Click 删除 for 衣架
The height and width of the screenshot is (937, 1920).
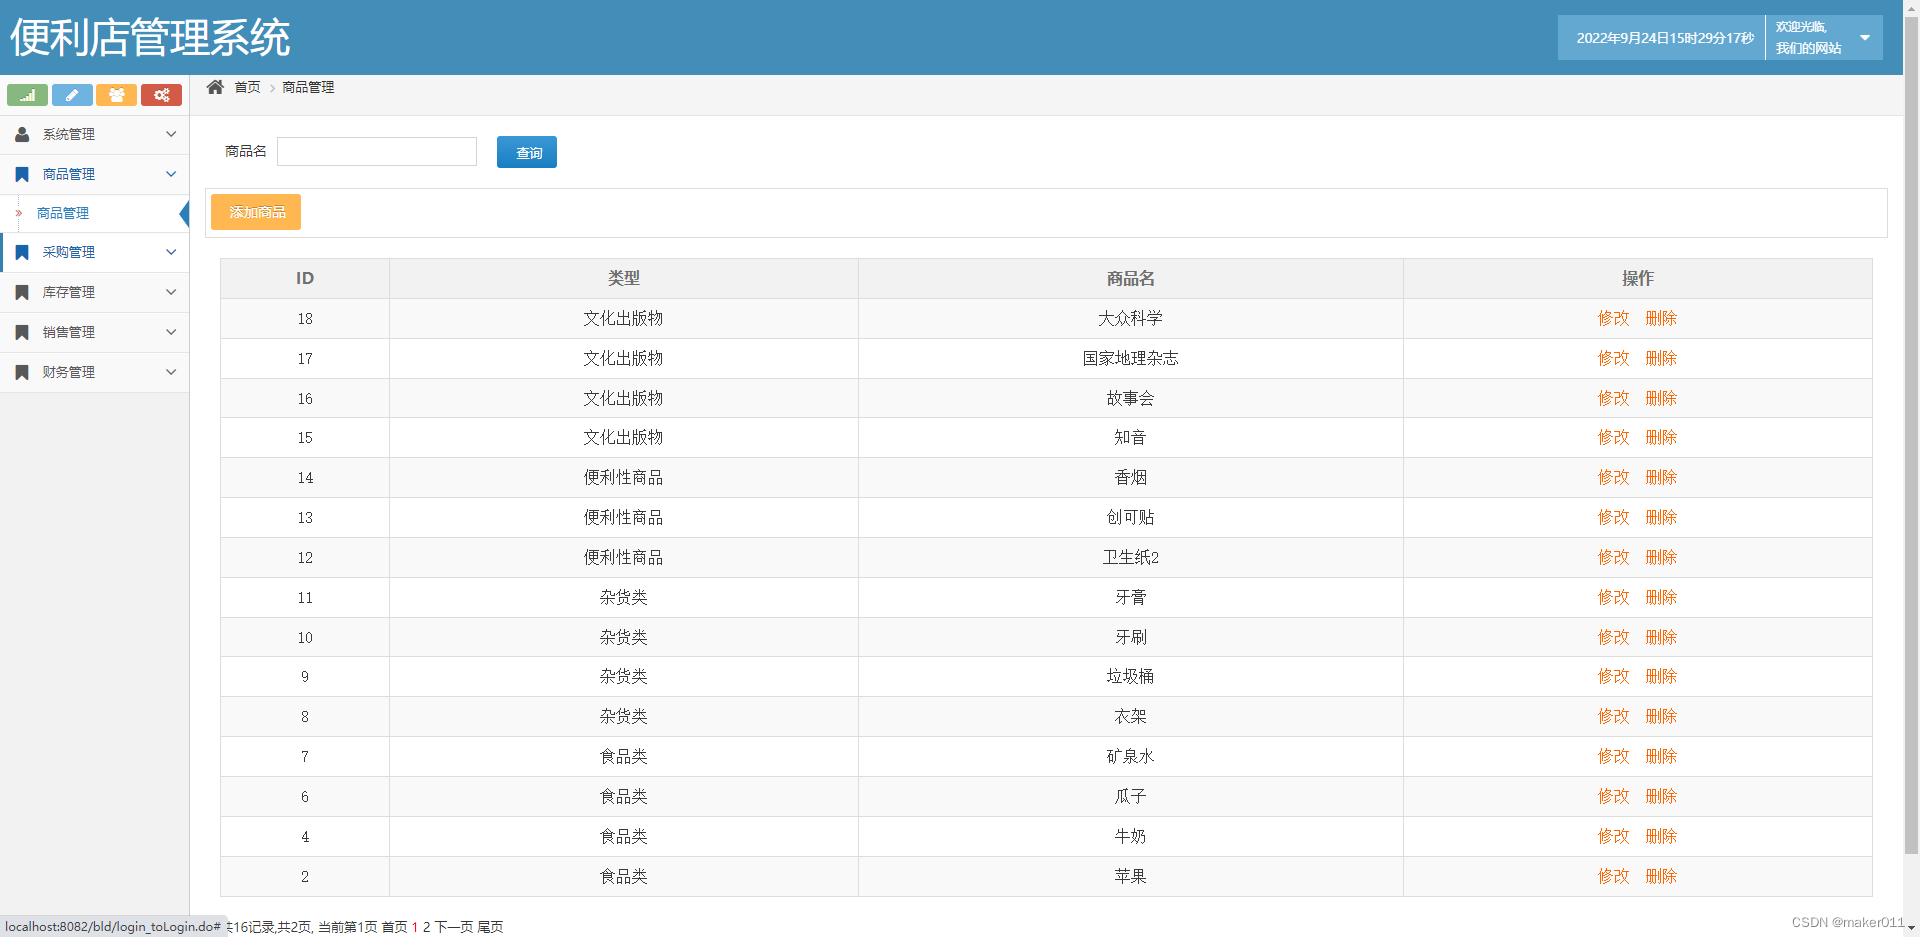click(1661, 716)
